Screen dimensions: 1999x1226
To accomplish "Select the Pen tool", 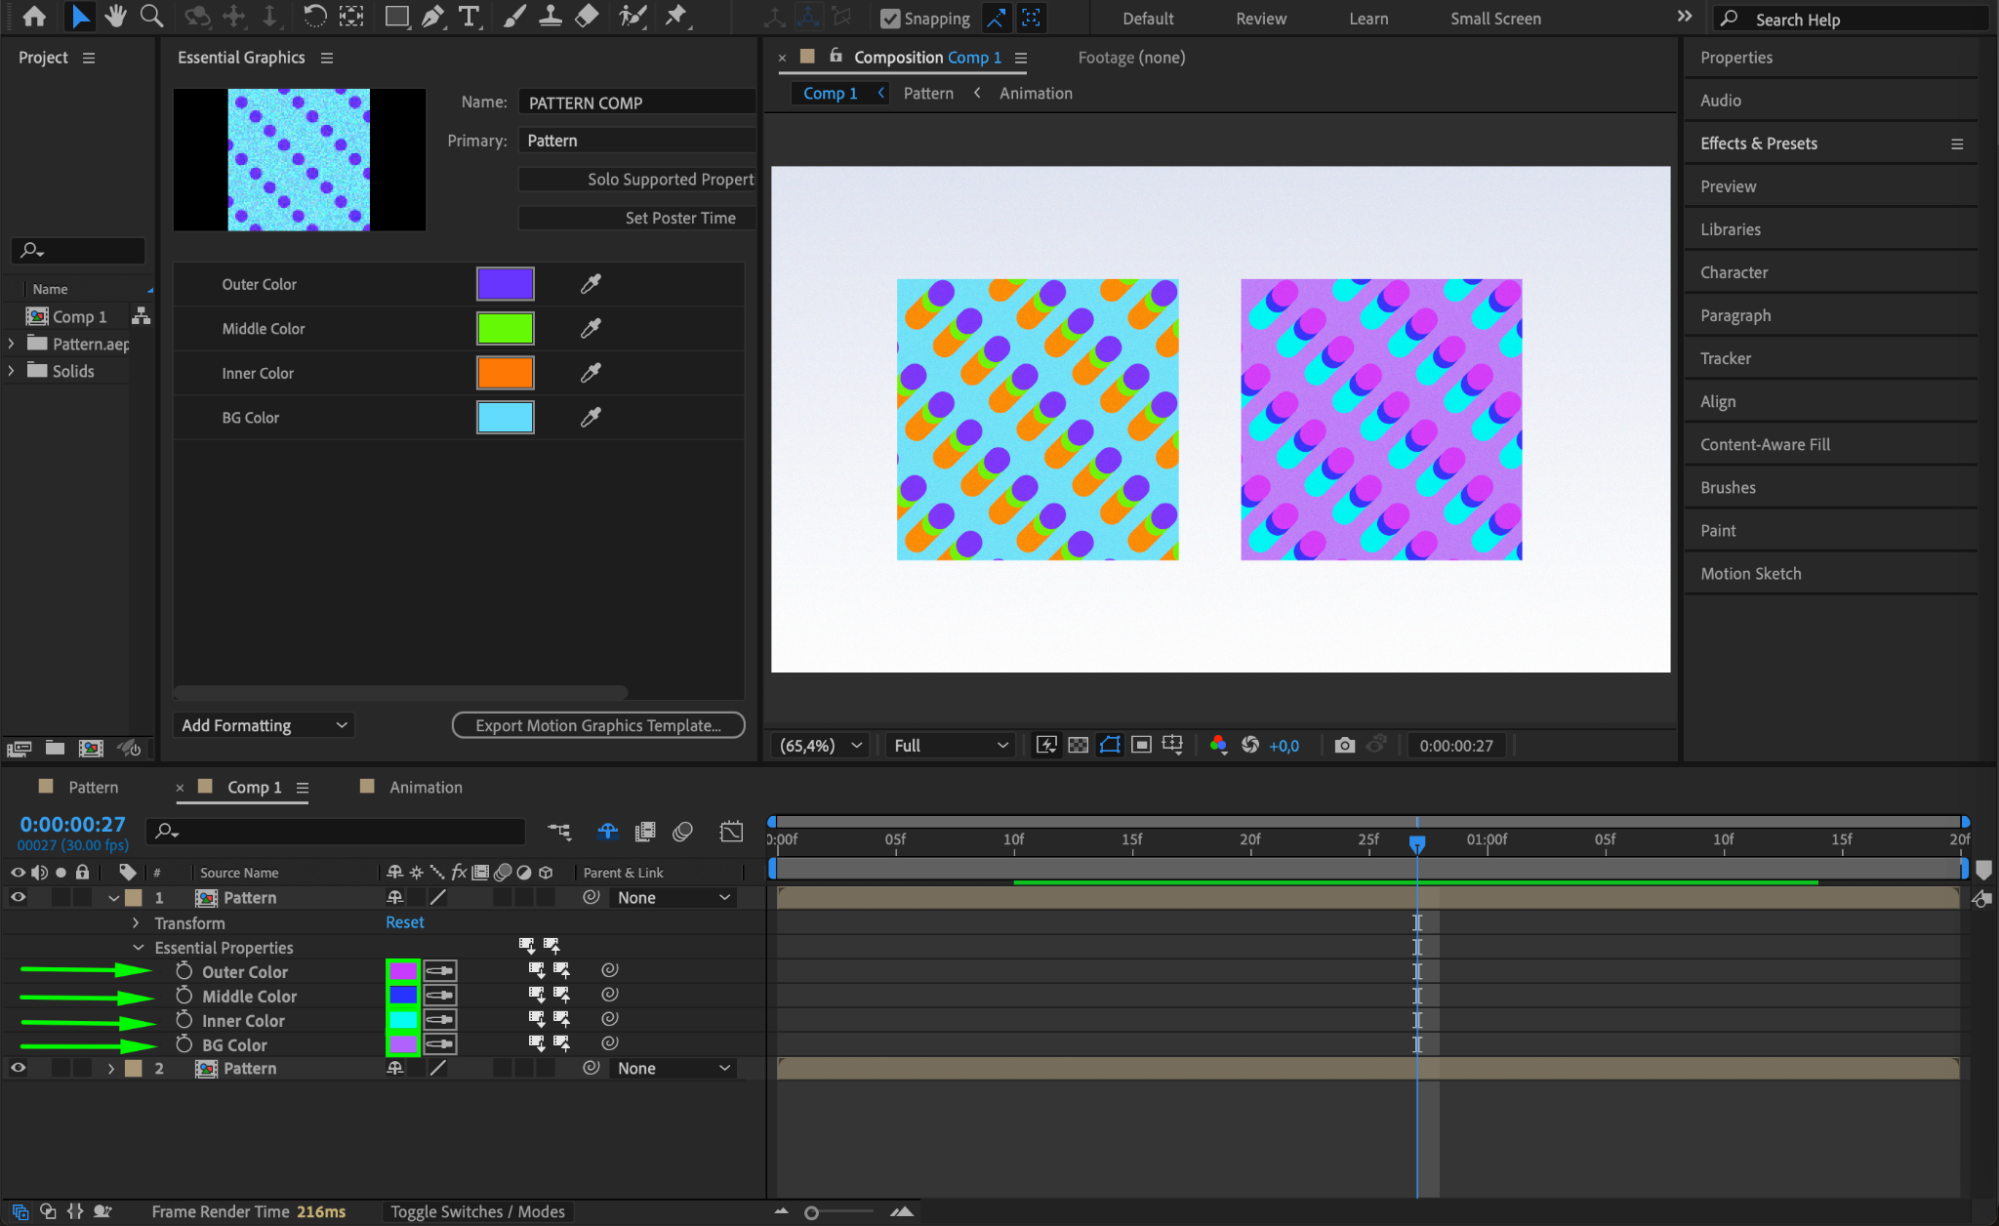I will click(x=432, y=16).
